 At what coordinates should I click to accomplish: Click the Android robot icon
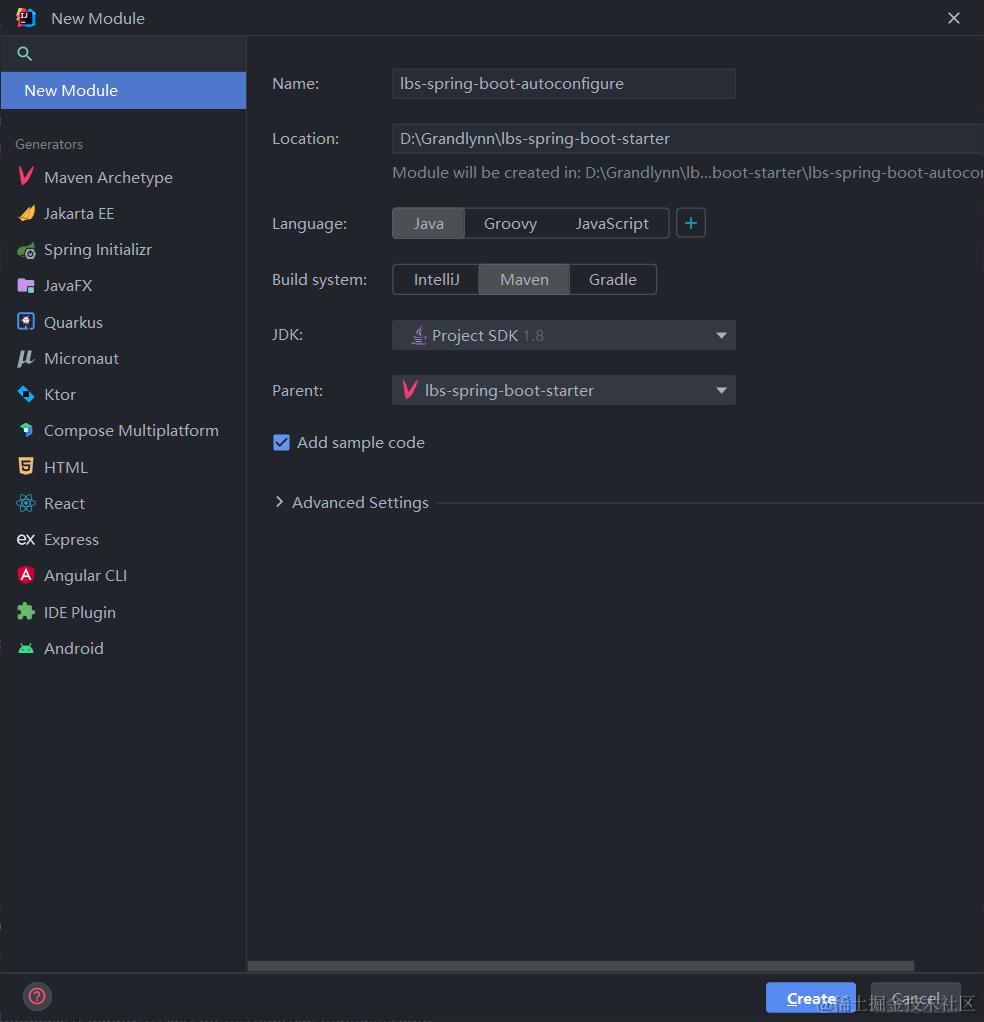[26, 648]
